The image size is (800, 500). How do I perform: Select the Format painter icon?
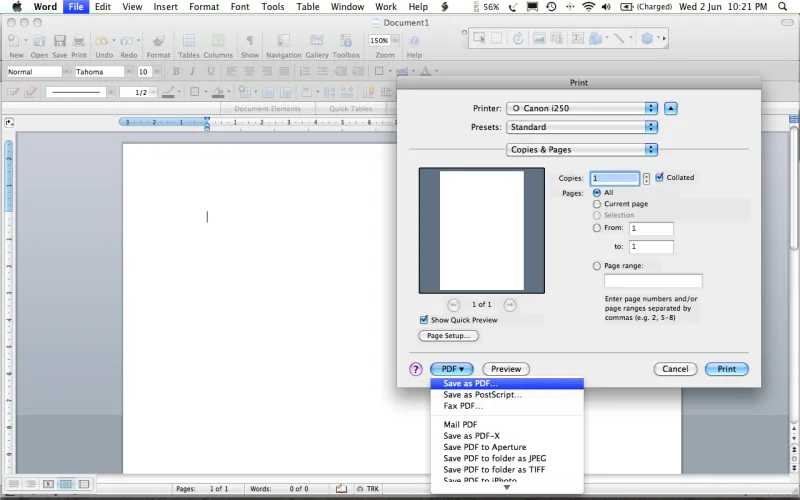click(159, 41)
